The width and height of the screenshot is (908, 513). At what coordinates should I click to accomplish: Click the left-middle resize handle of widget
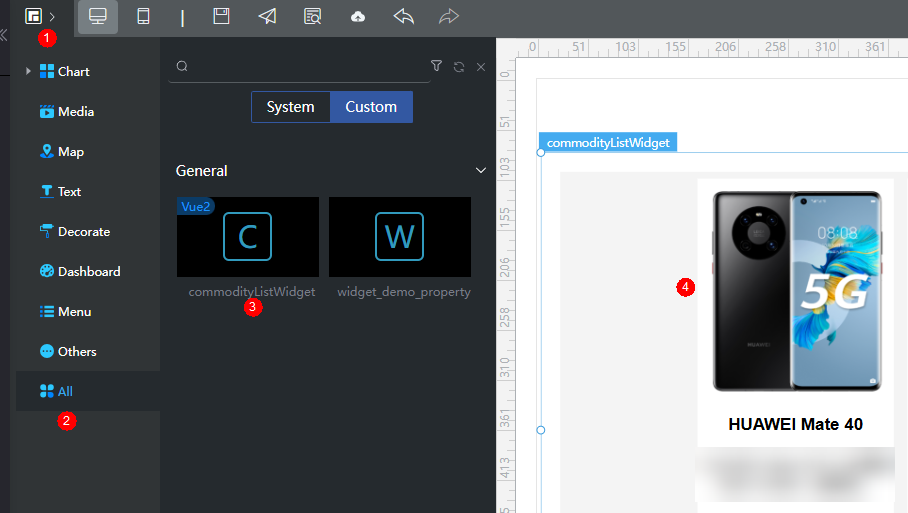(541, 430)
